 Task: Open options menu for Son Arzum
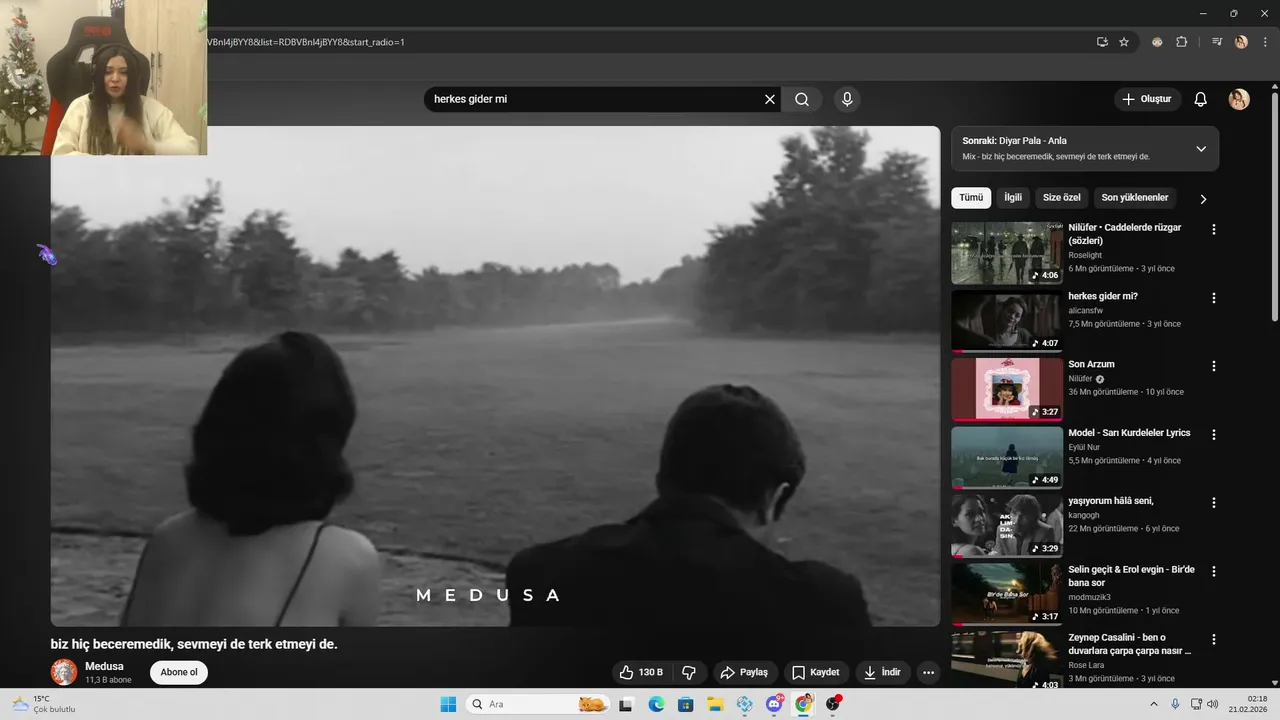[x=1214, y=366]
